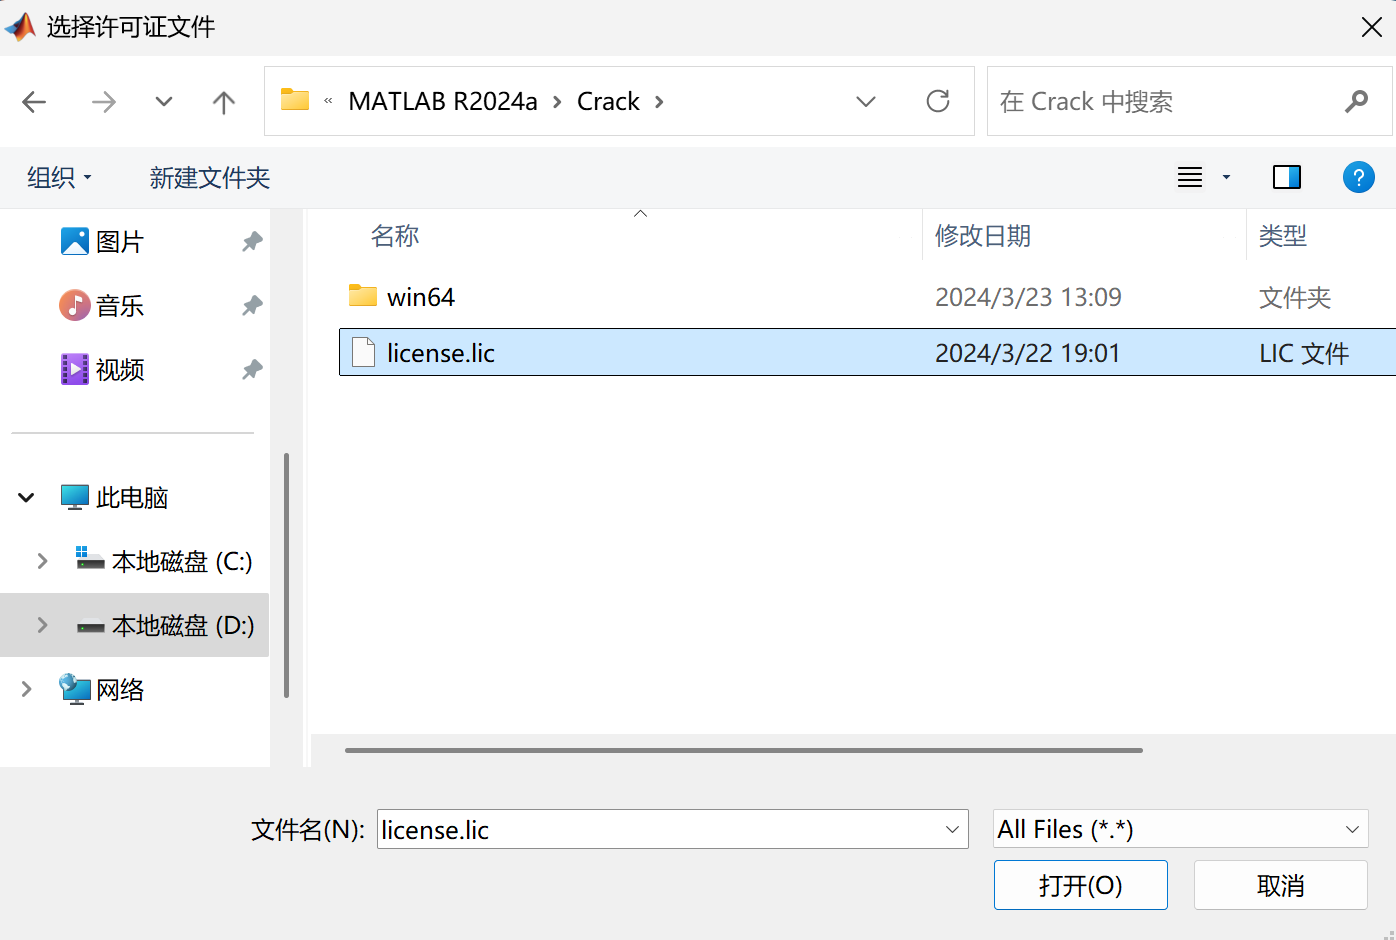1396x940 pixels.
Task: Navigate back with the back arrow
Action: (x=34, y=101)
